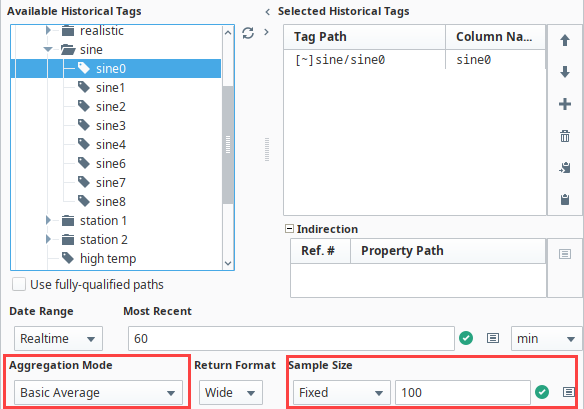Open the Return Format Wide dropdown

pyautogui.click(x=231, y=393)
